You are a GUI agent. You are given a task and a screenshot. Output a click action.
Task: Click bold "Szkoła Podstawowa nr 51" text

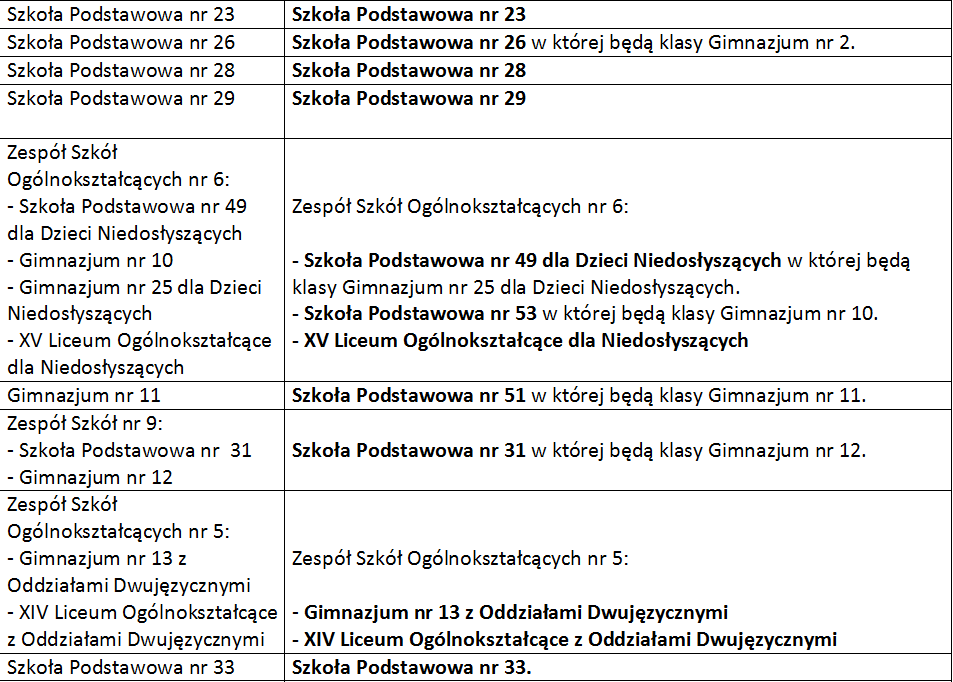click(408, 395)
